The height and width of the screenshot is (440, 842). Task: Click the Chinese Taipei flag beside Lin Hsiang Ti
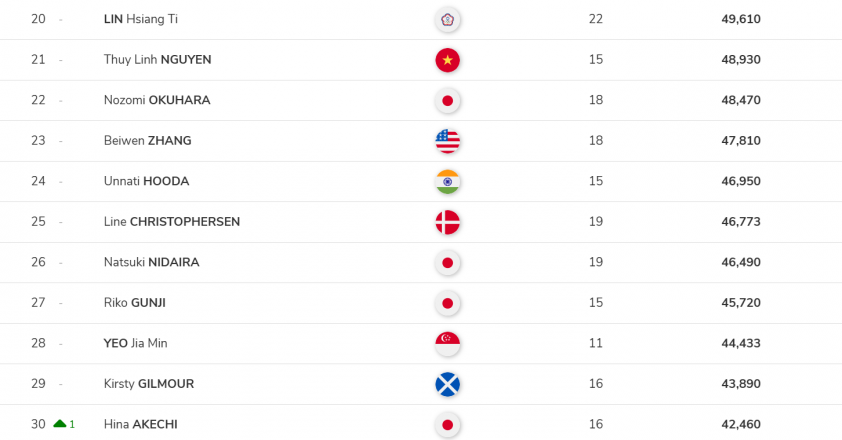tap(447, 19)
